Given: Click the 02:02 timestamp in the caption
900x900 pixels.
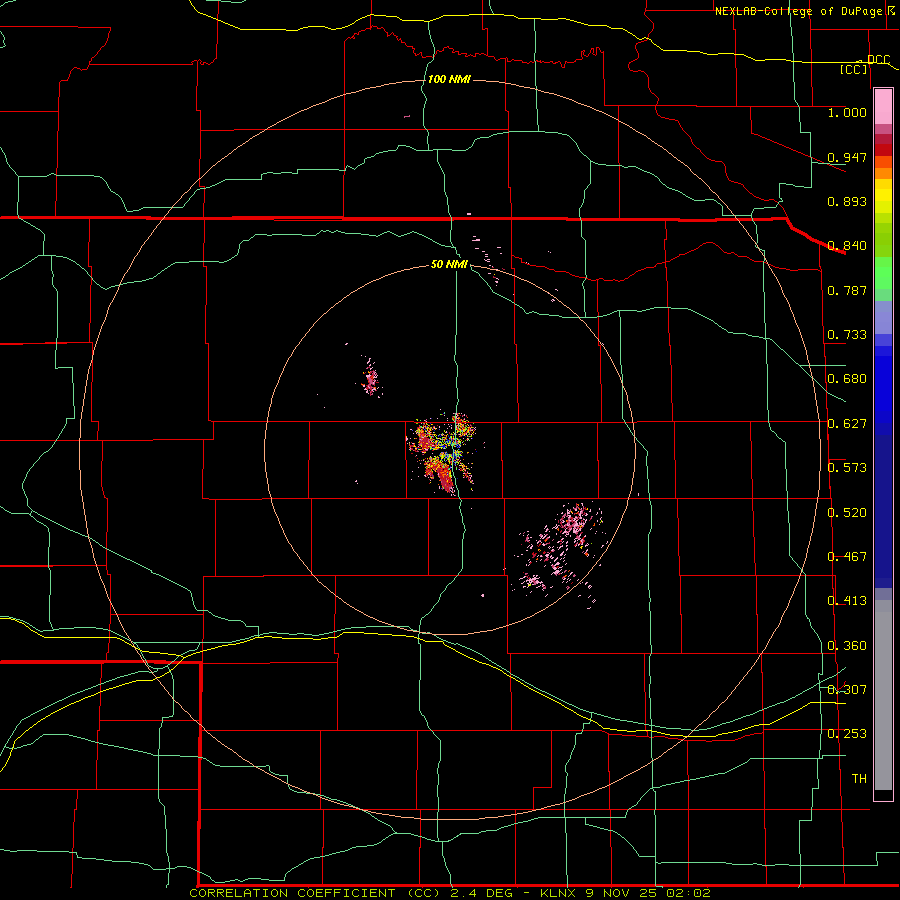Looking at the screenshot, I should point(688,893).
